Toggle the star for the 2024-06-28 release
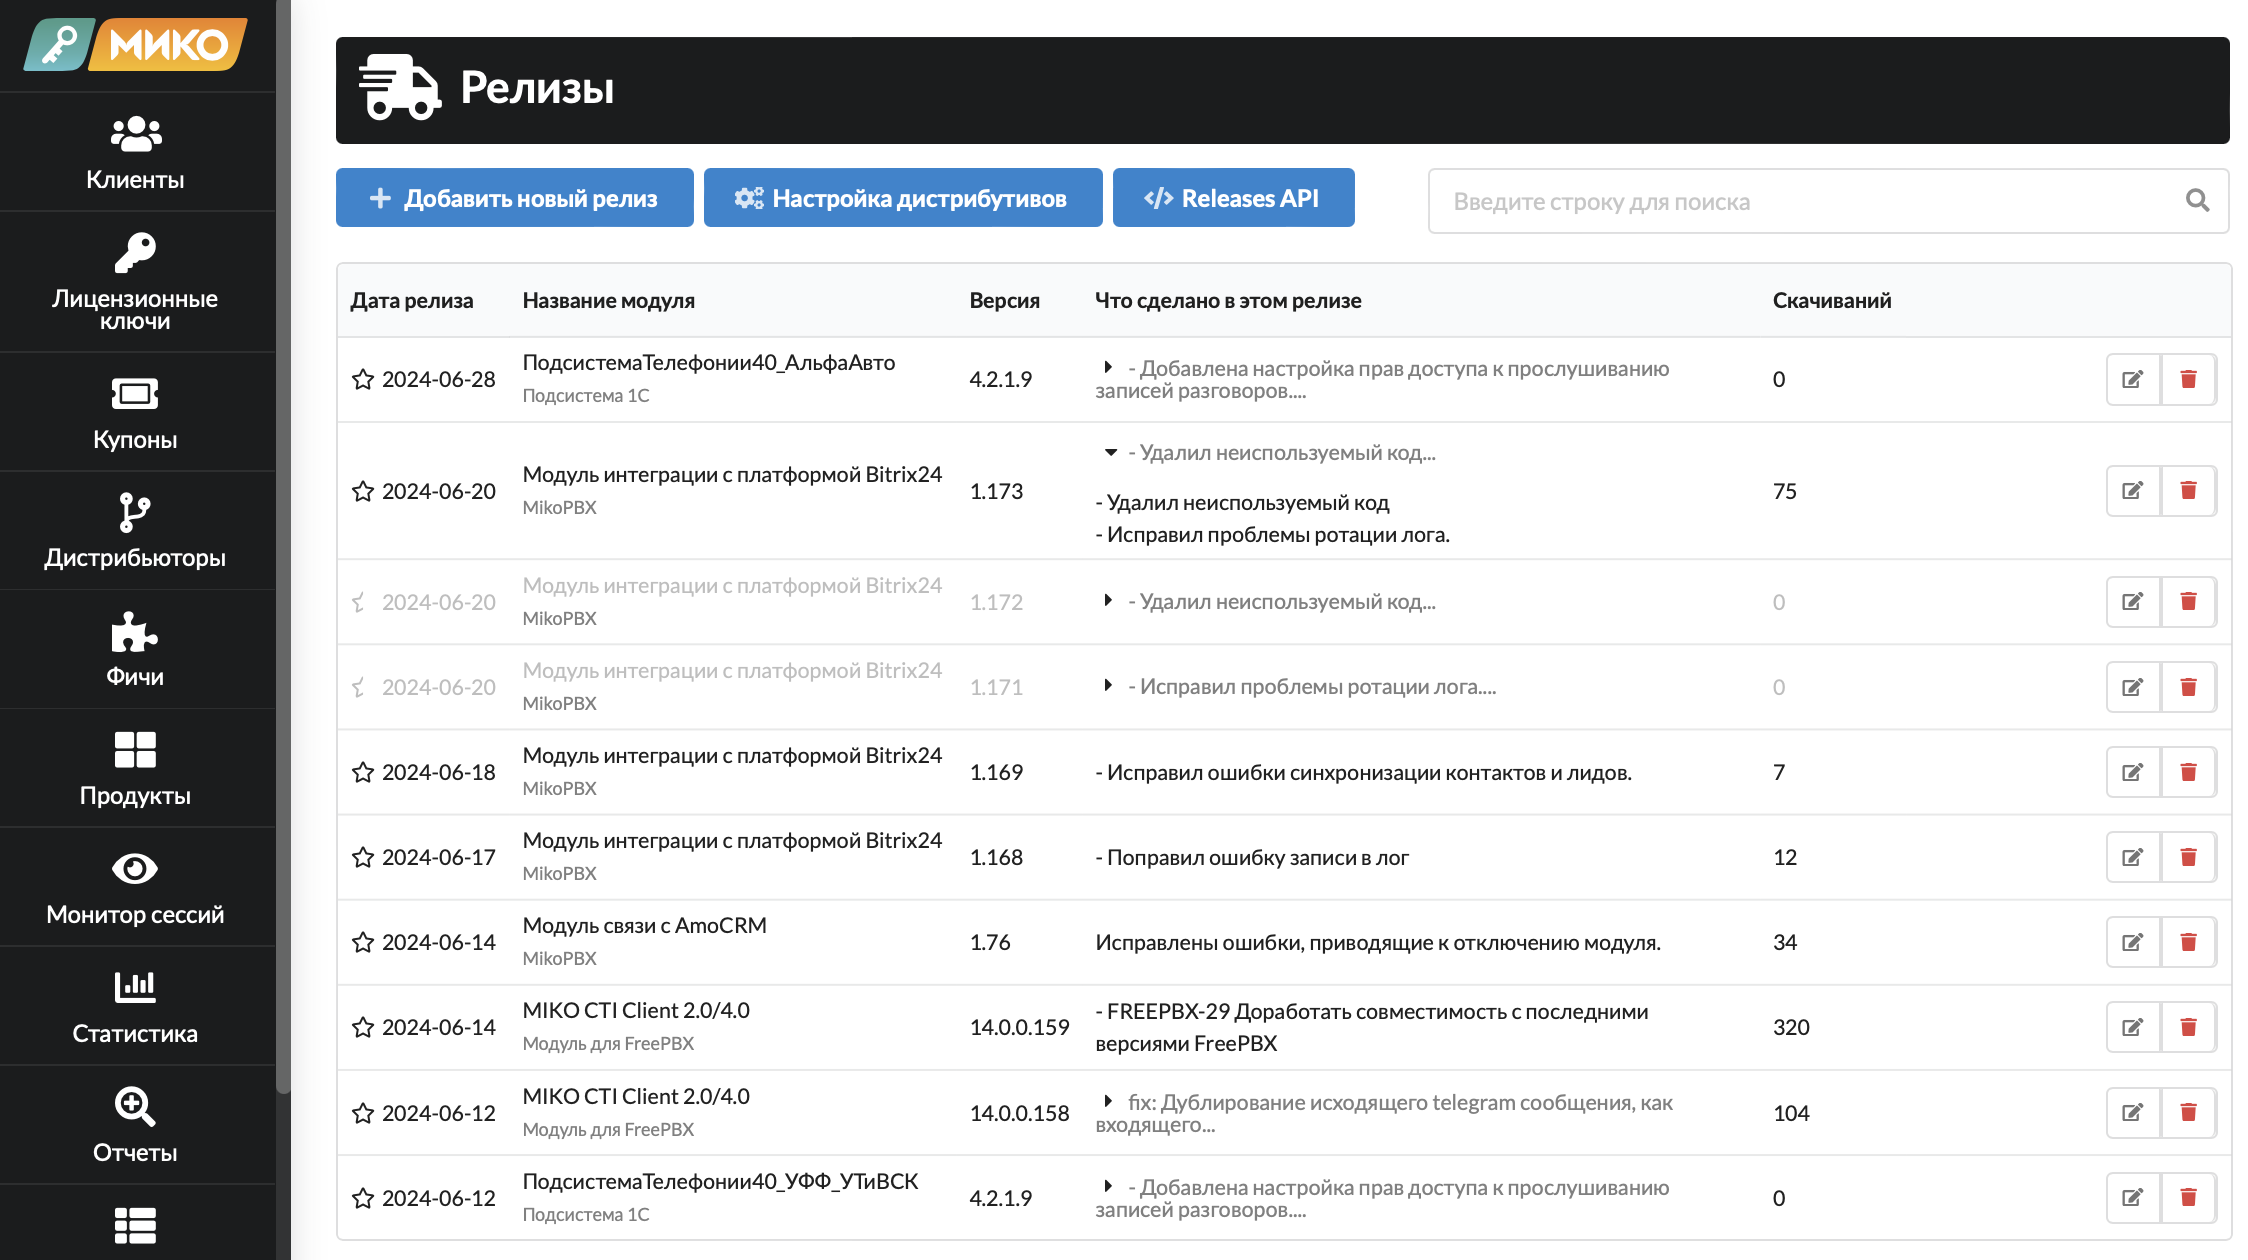The image size is (2248, 1260). click(x=363, y=379)
